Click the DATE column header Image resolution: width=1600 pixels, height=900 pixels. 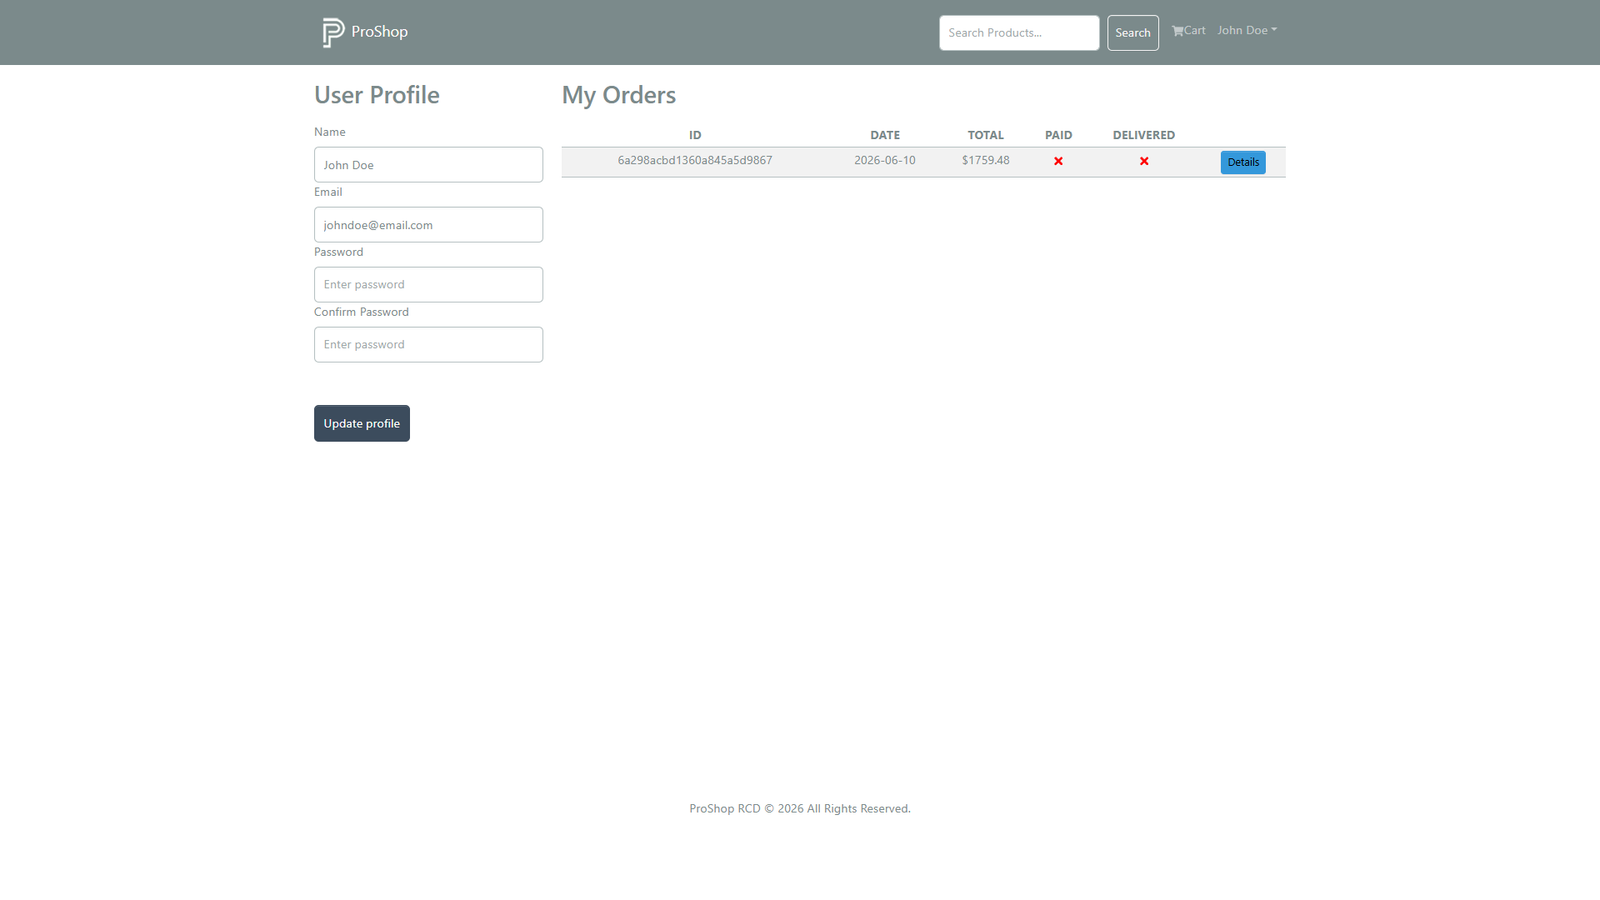885,135
